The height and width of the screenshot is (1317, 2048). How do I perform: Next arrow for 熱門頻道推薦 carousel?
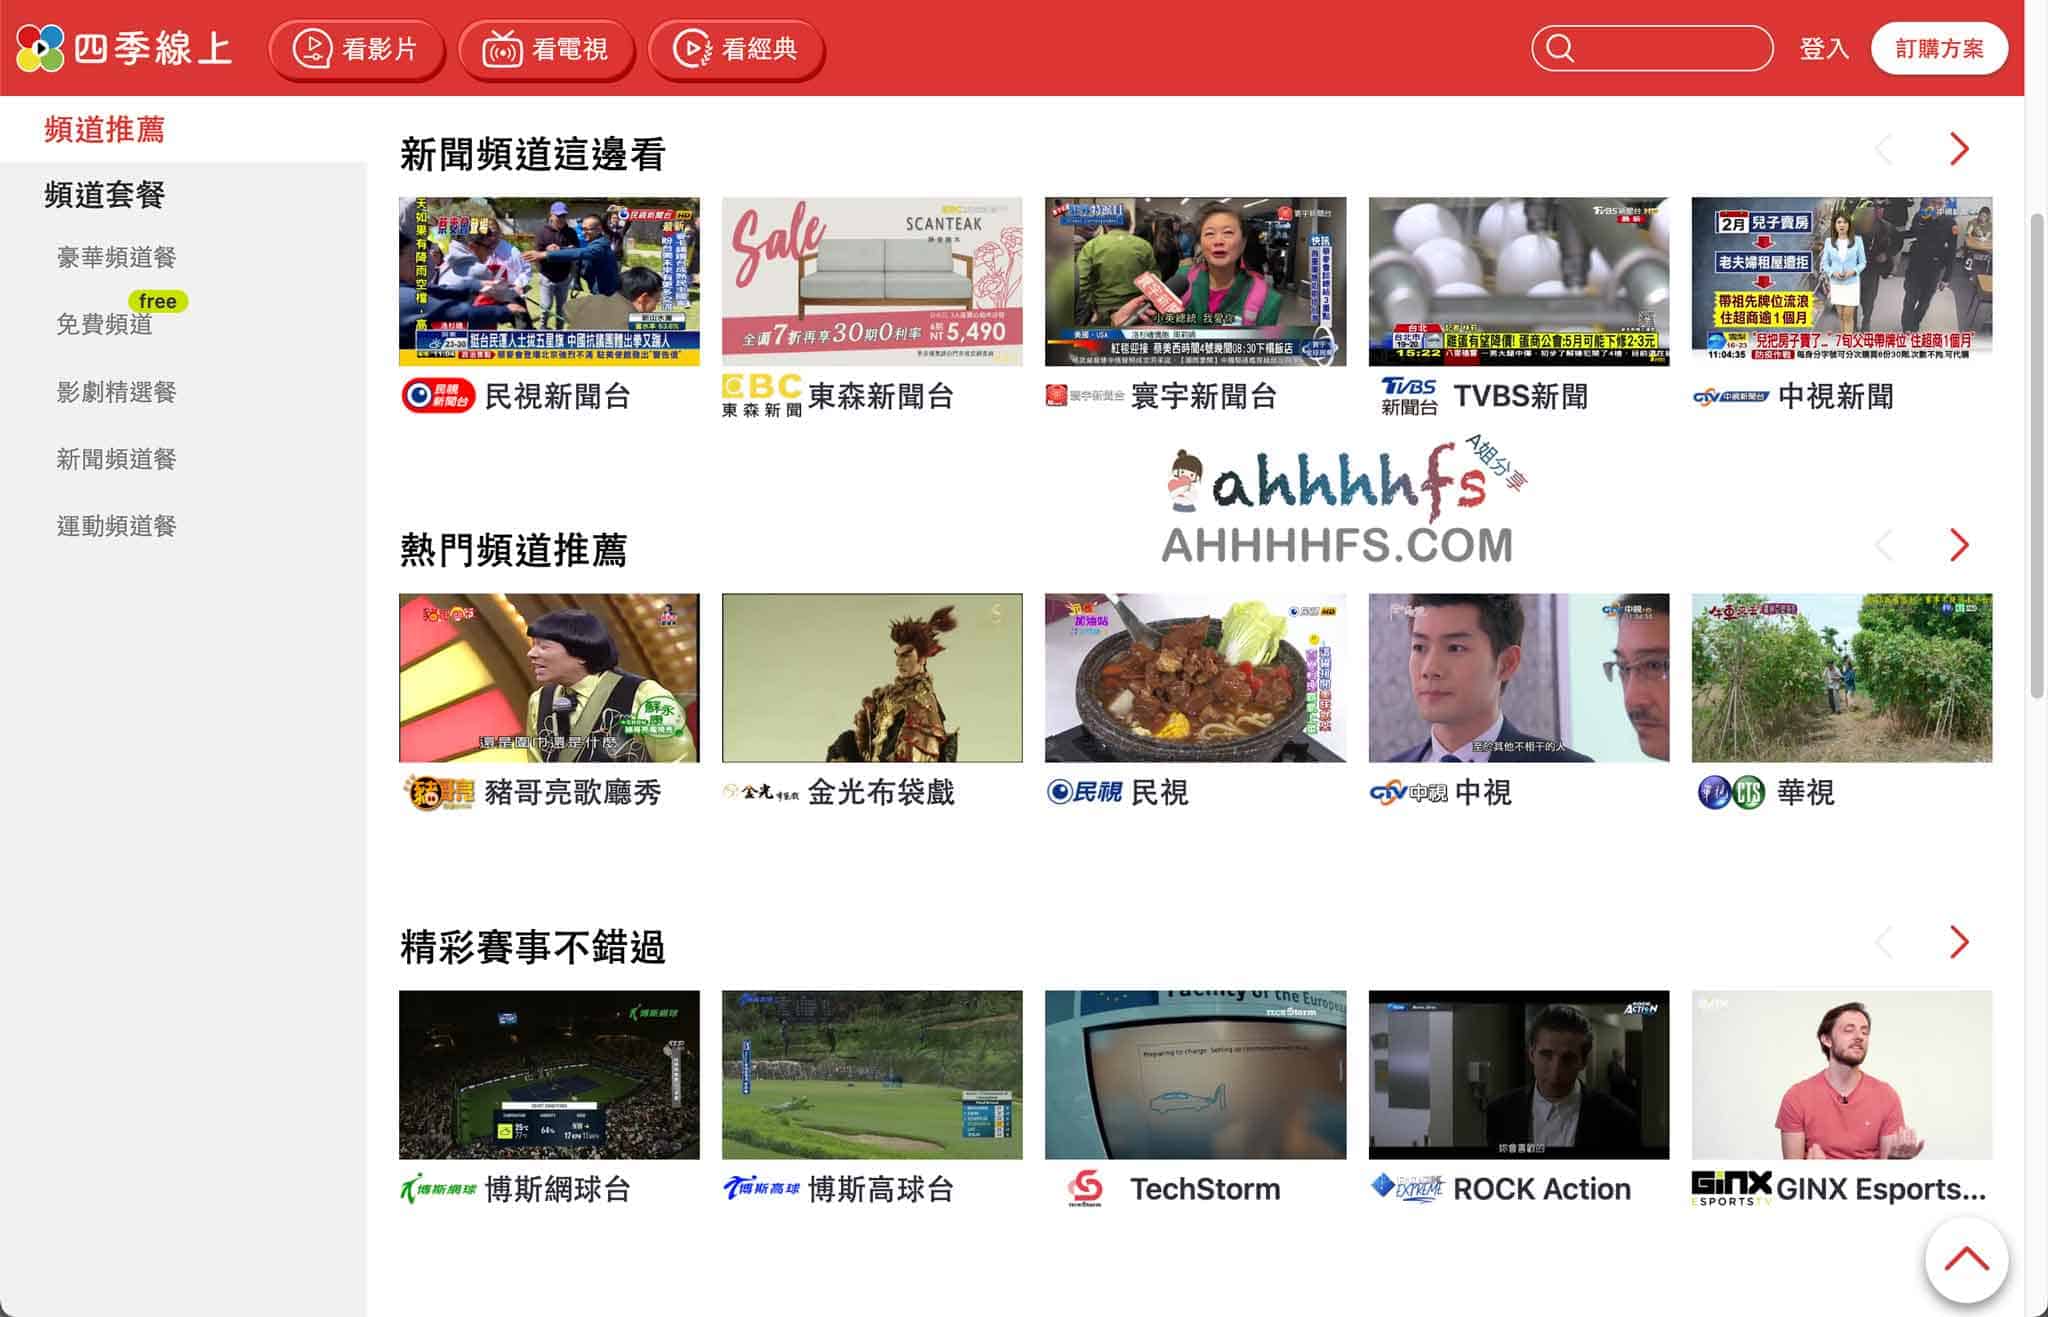click(x=1959, y=546)
